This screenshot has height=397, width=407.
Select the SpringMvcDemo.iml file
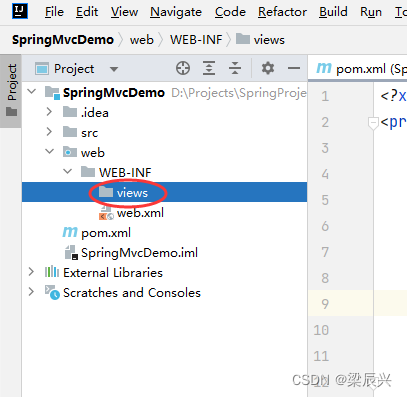pyautogui.click(x=164, y=252)
